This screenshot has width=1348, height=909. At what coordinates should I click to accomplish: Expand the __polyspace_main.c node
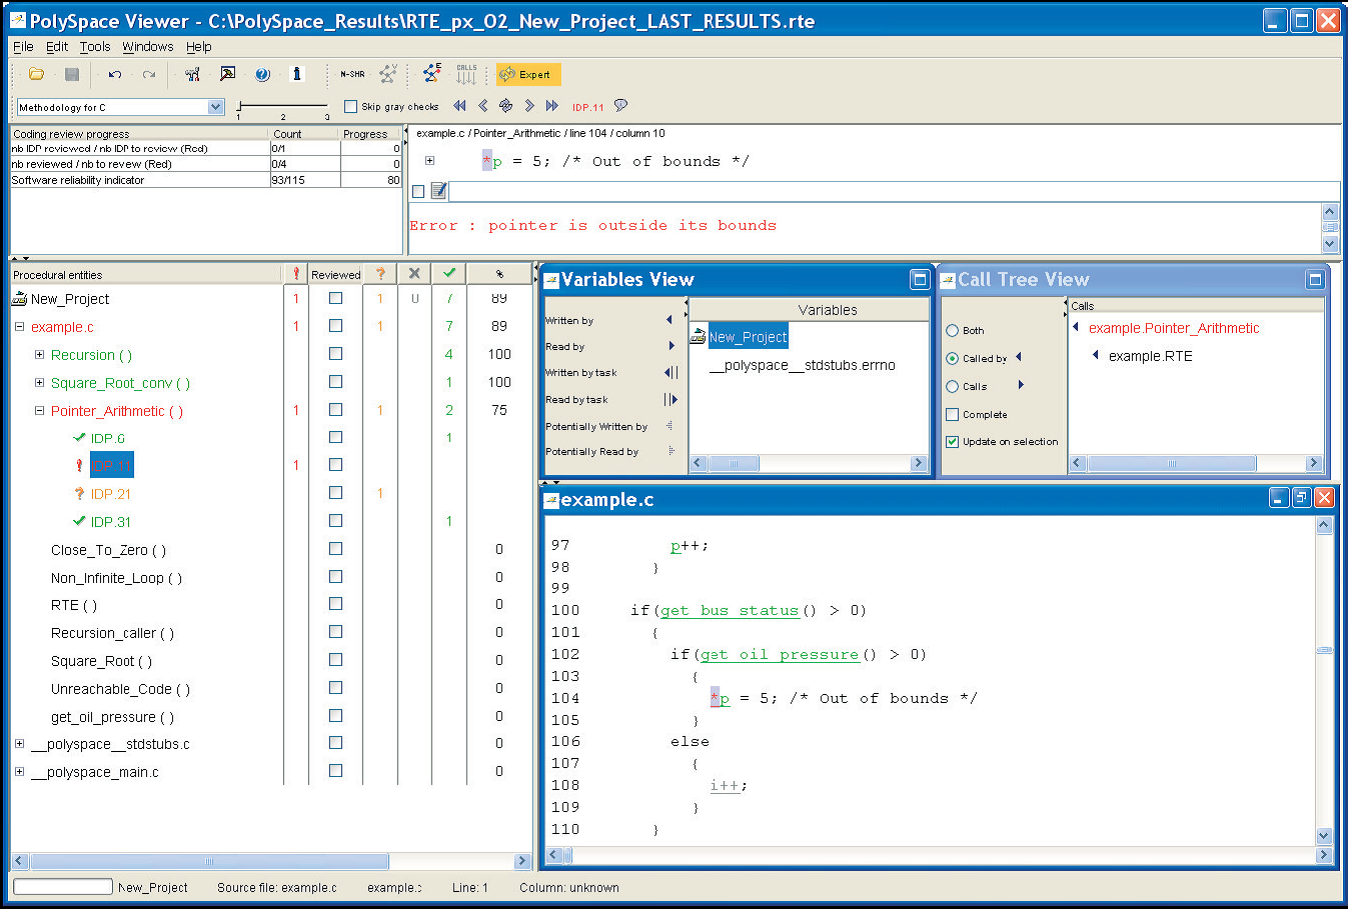[x=19, y=772]
